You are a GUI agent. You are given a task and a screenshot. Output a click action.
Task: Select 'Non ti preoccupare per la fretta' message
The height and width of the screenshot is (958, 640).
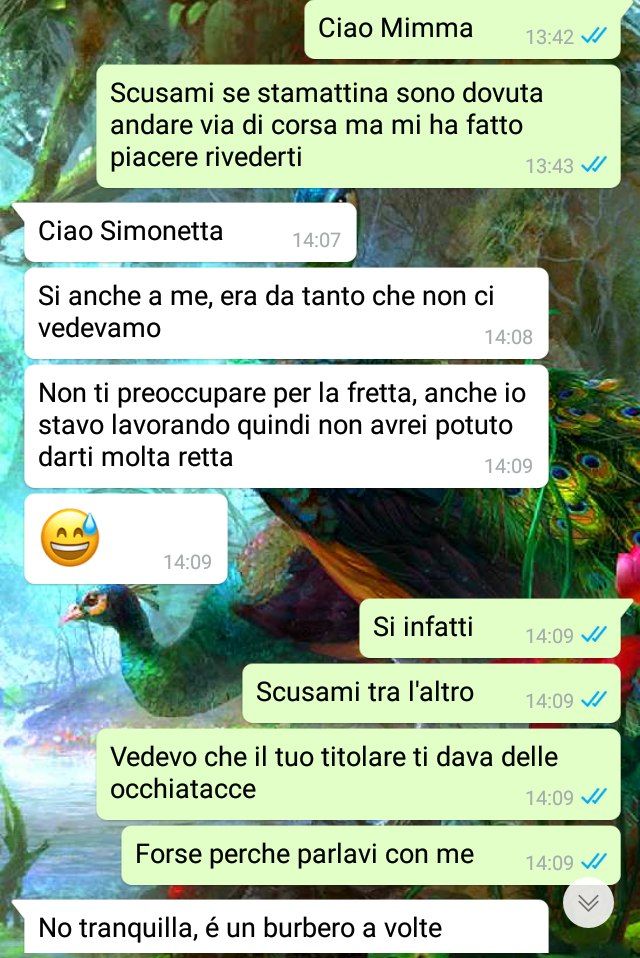[286, 426]
